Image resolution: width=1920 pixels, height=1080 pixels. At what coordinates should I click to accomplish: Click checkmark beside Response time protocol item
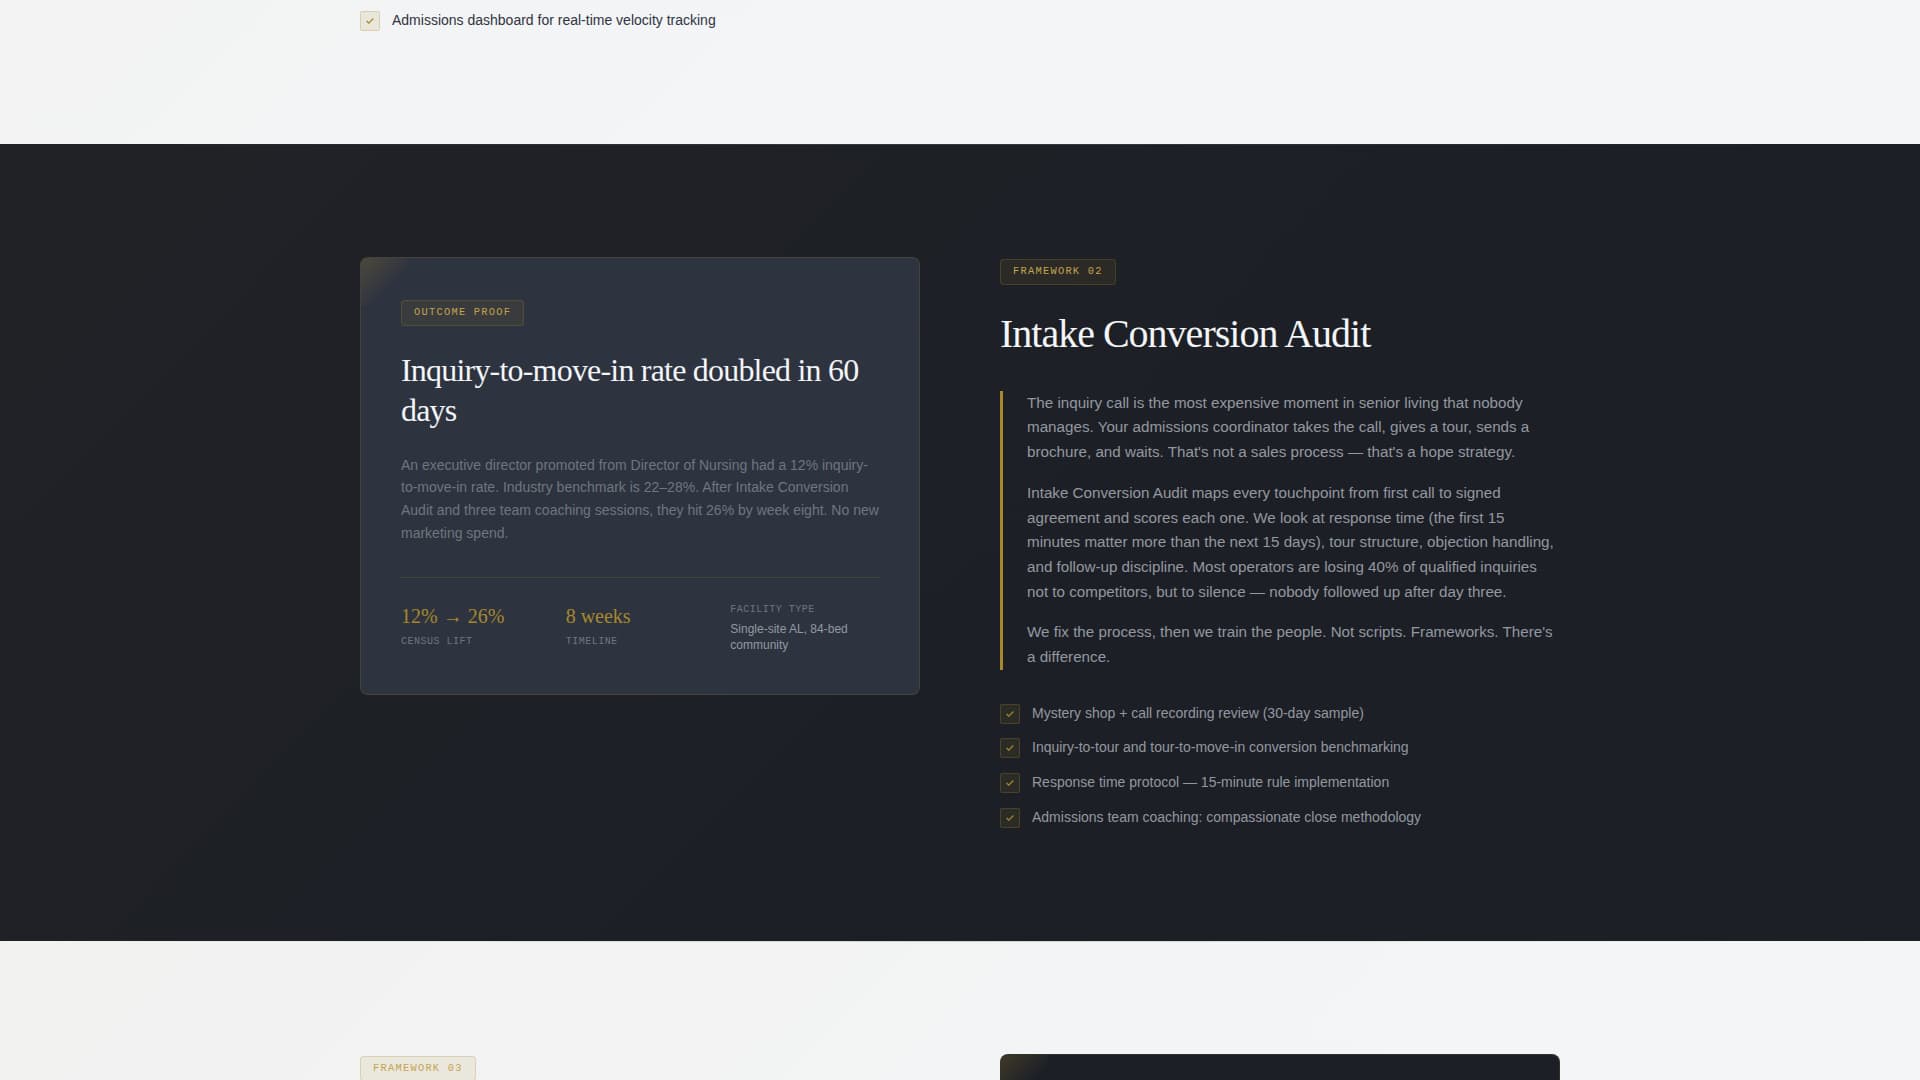(1010, 783)
